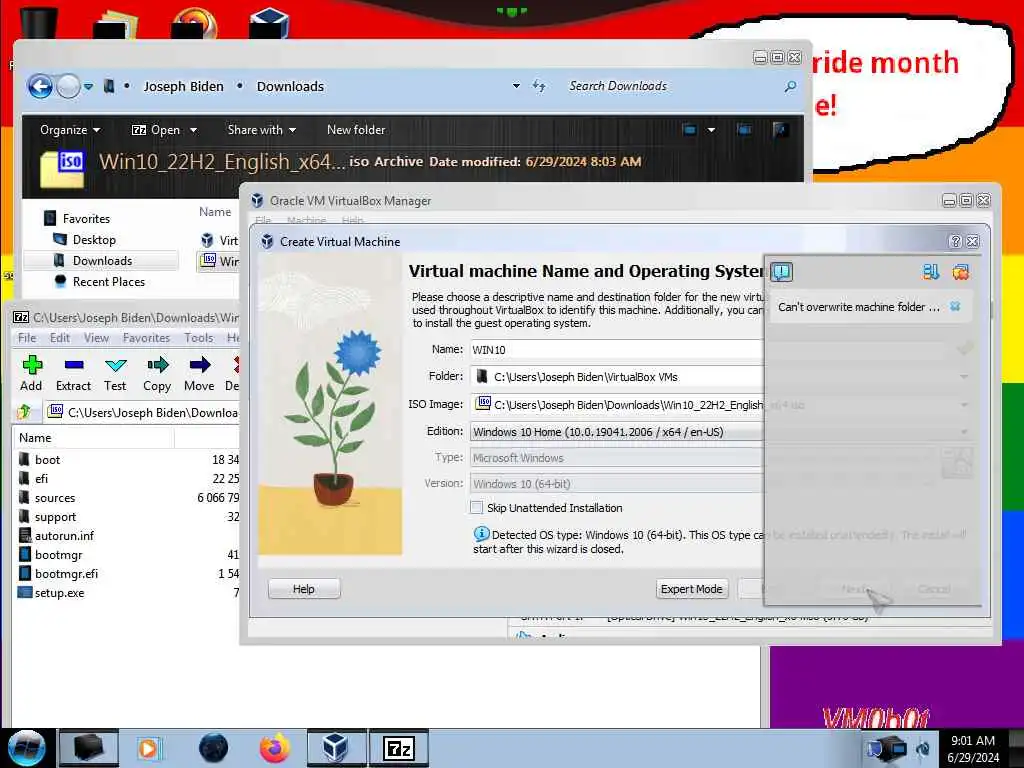Select Downloads in navigation pane
The height and width of the screenshot is (768, 1024).
103,261
